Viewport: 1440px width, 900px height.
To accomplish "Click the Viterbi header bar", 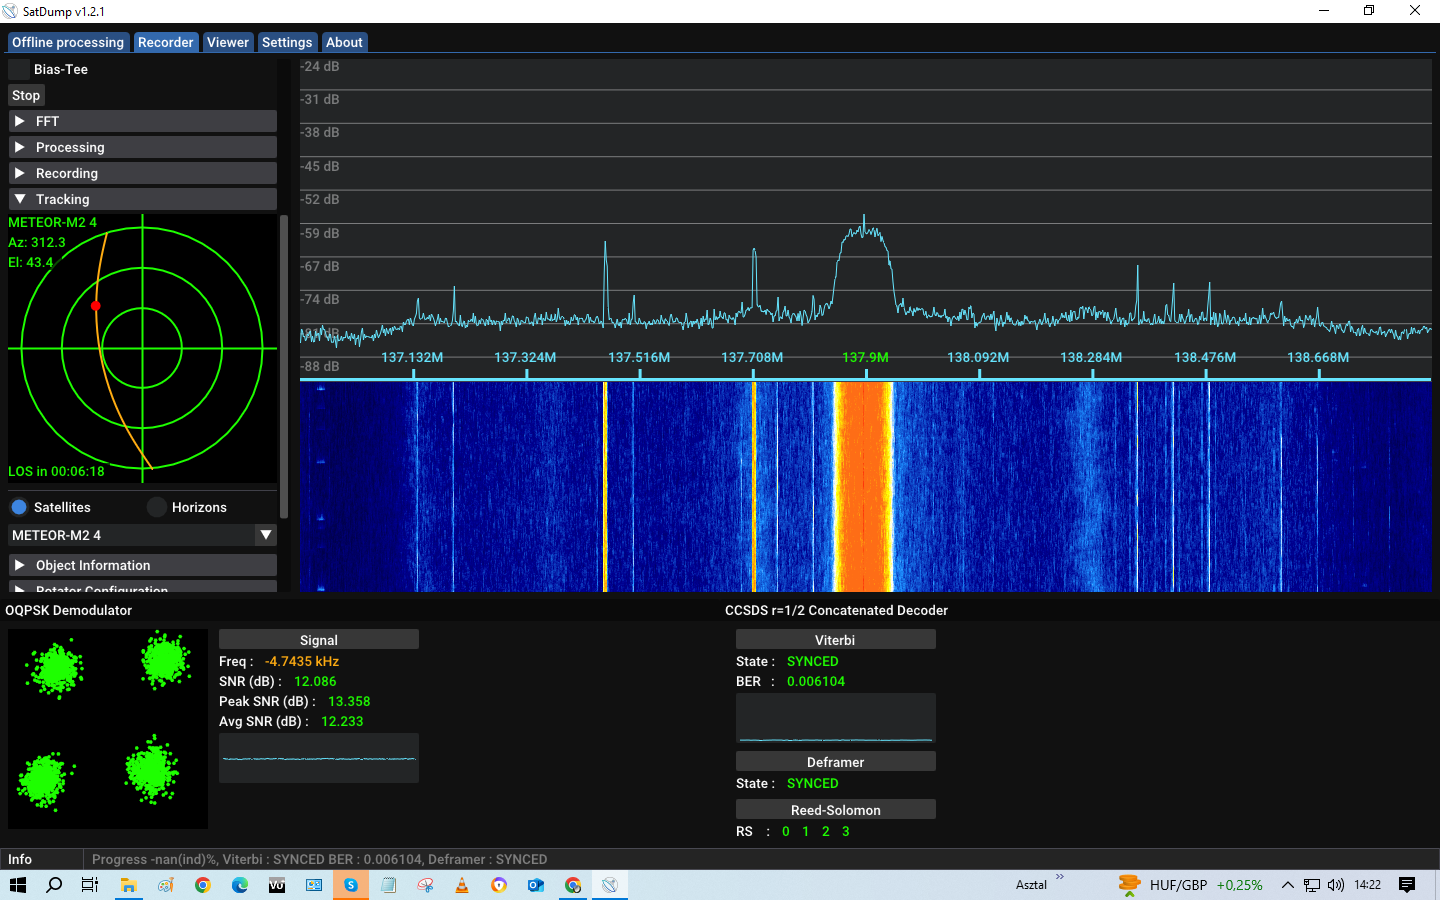I will (x=836, y=640).
